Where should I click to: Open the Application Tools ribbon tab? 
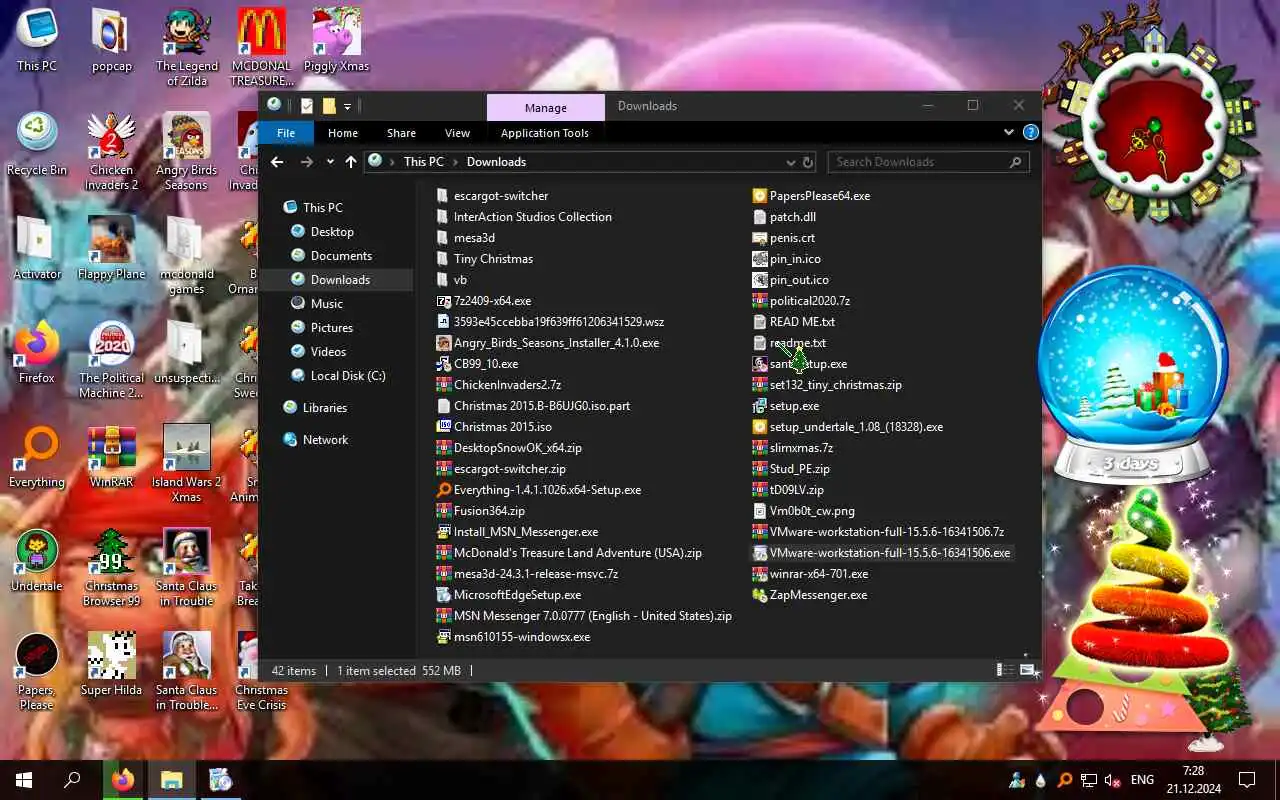pos(545,133)
